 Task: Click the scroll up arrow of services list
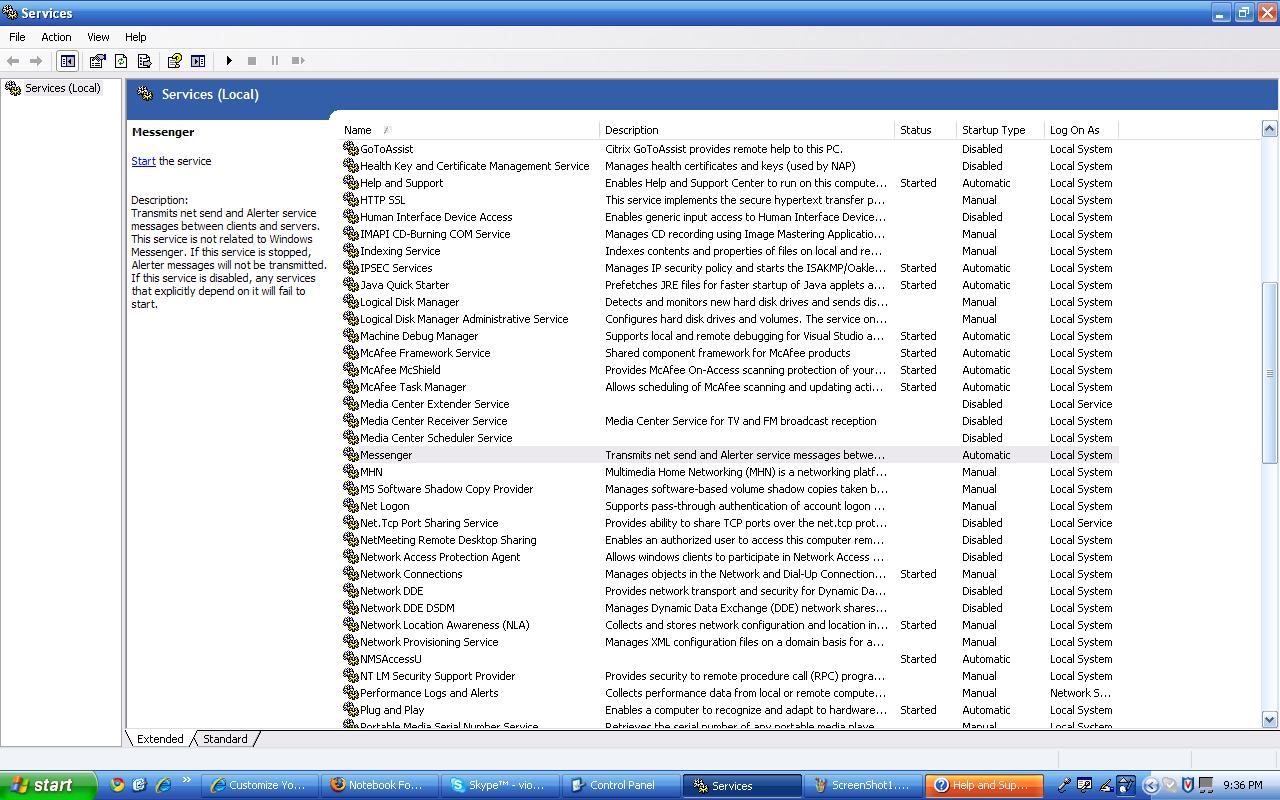(x=1269, y=128)
